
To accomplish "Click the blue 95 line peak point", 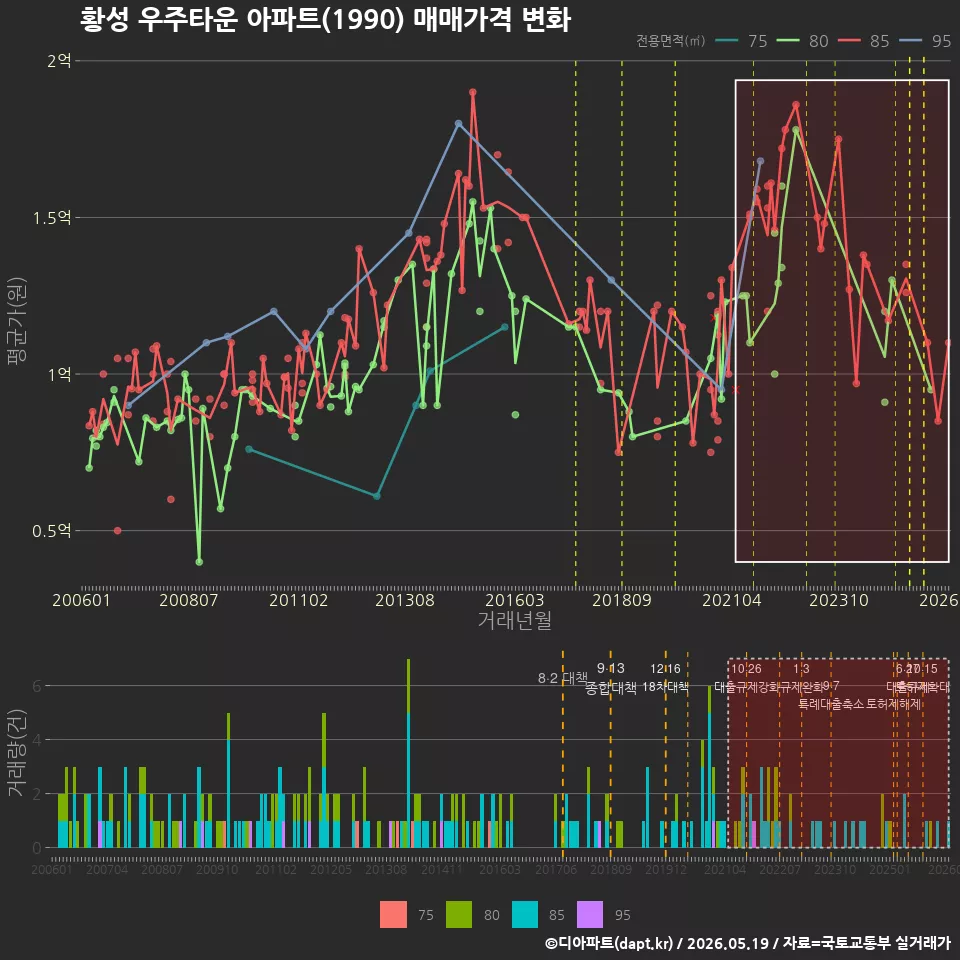I will (x=459, y=124).
